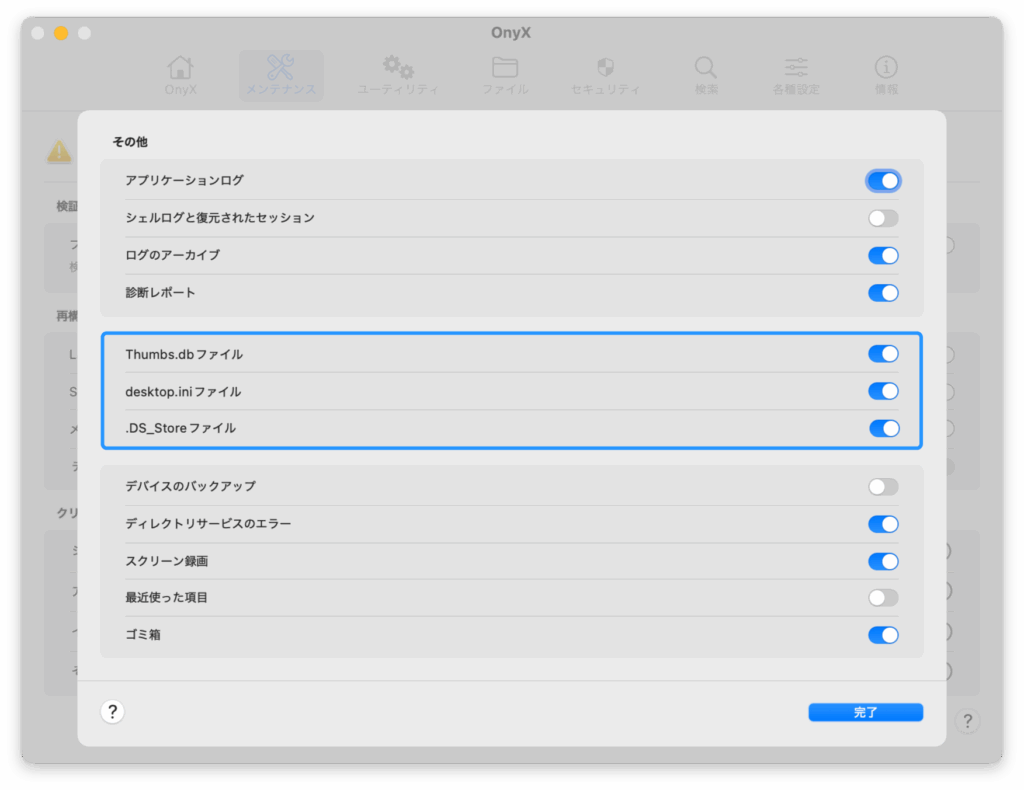Select the 検索 magnifier icon
The width and height of the screenshot is (1024, 790).
(x=706, y=69)
